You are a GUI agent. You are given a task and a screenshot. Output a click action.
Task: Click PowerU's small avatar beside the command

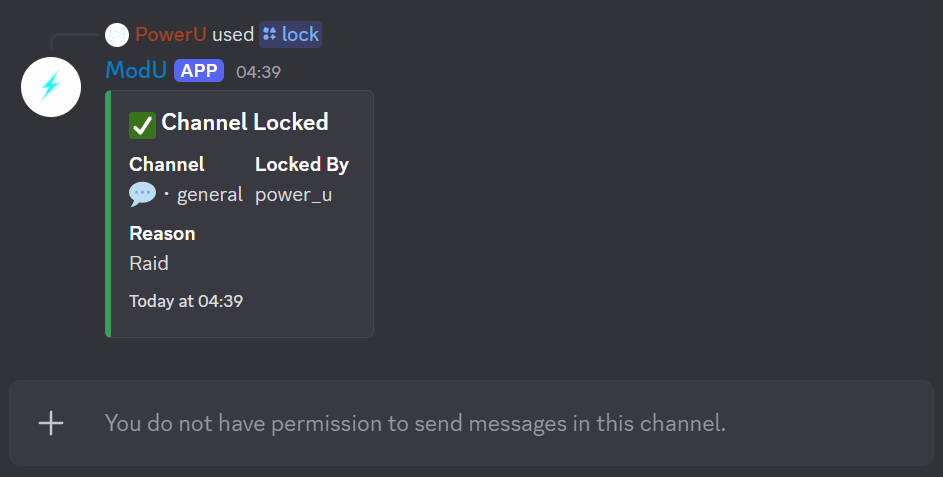click(x=117, y=34)
